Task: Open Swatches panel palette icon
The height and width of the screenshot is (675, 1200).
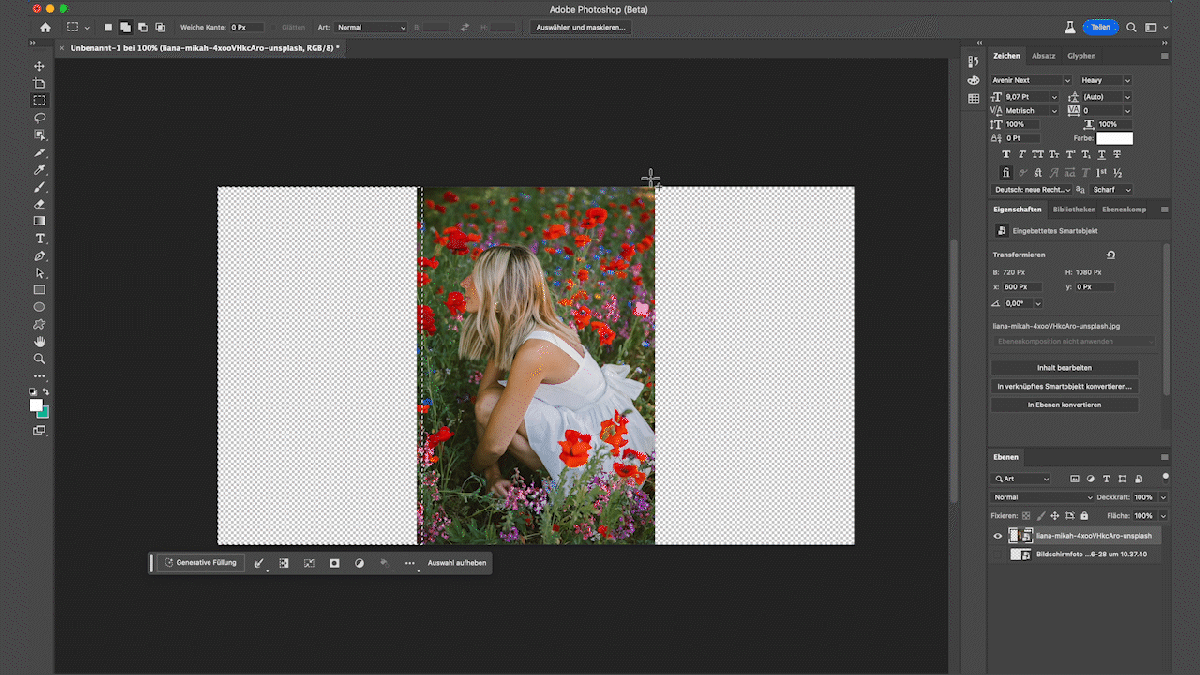Action: 973,80
